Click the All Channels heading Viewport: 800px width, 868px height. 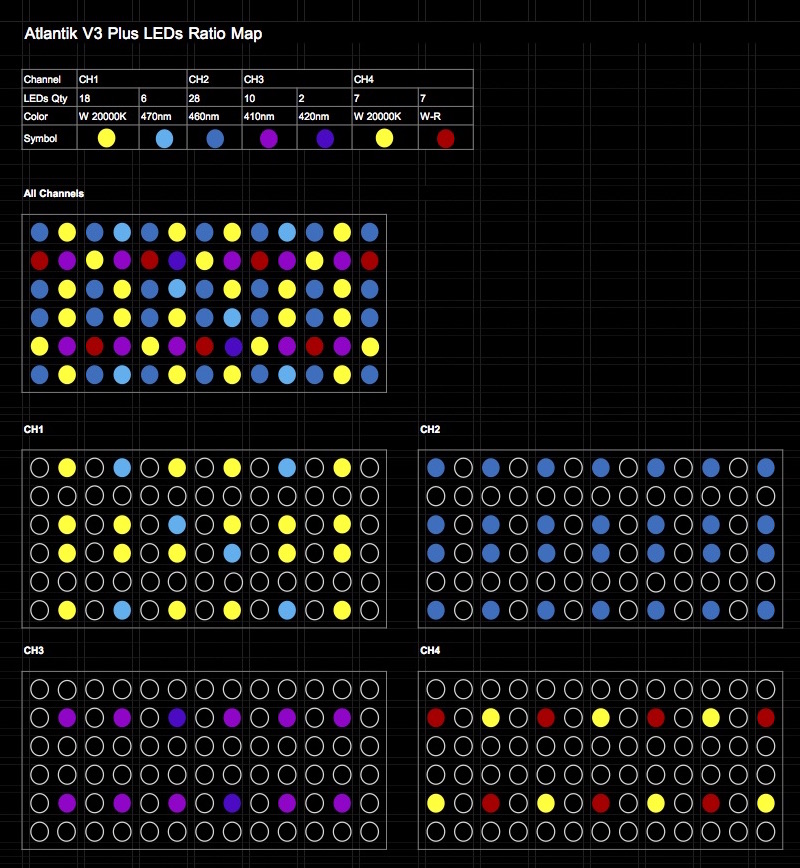[x=54, y=193]
